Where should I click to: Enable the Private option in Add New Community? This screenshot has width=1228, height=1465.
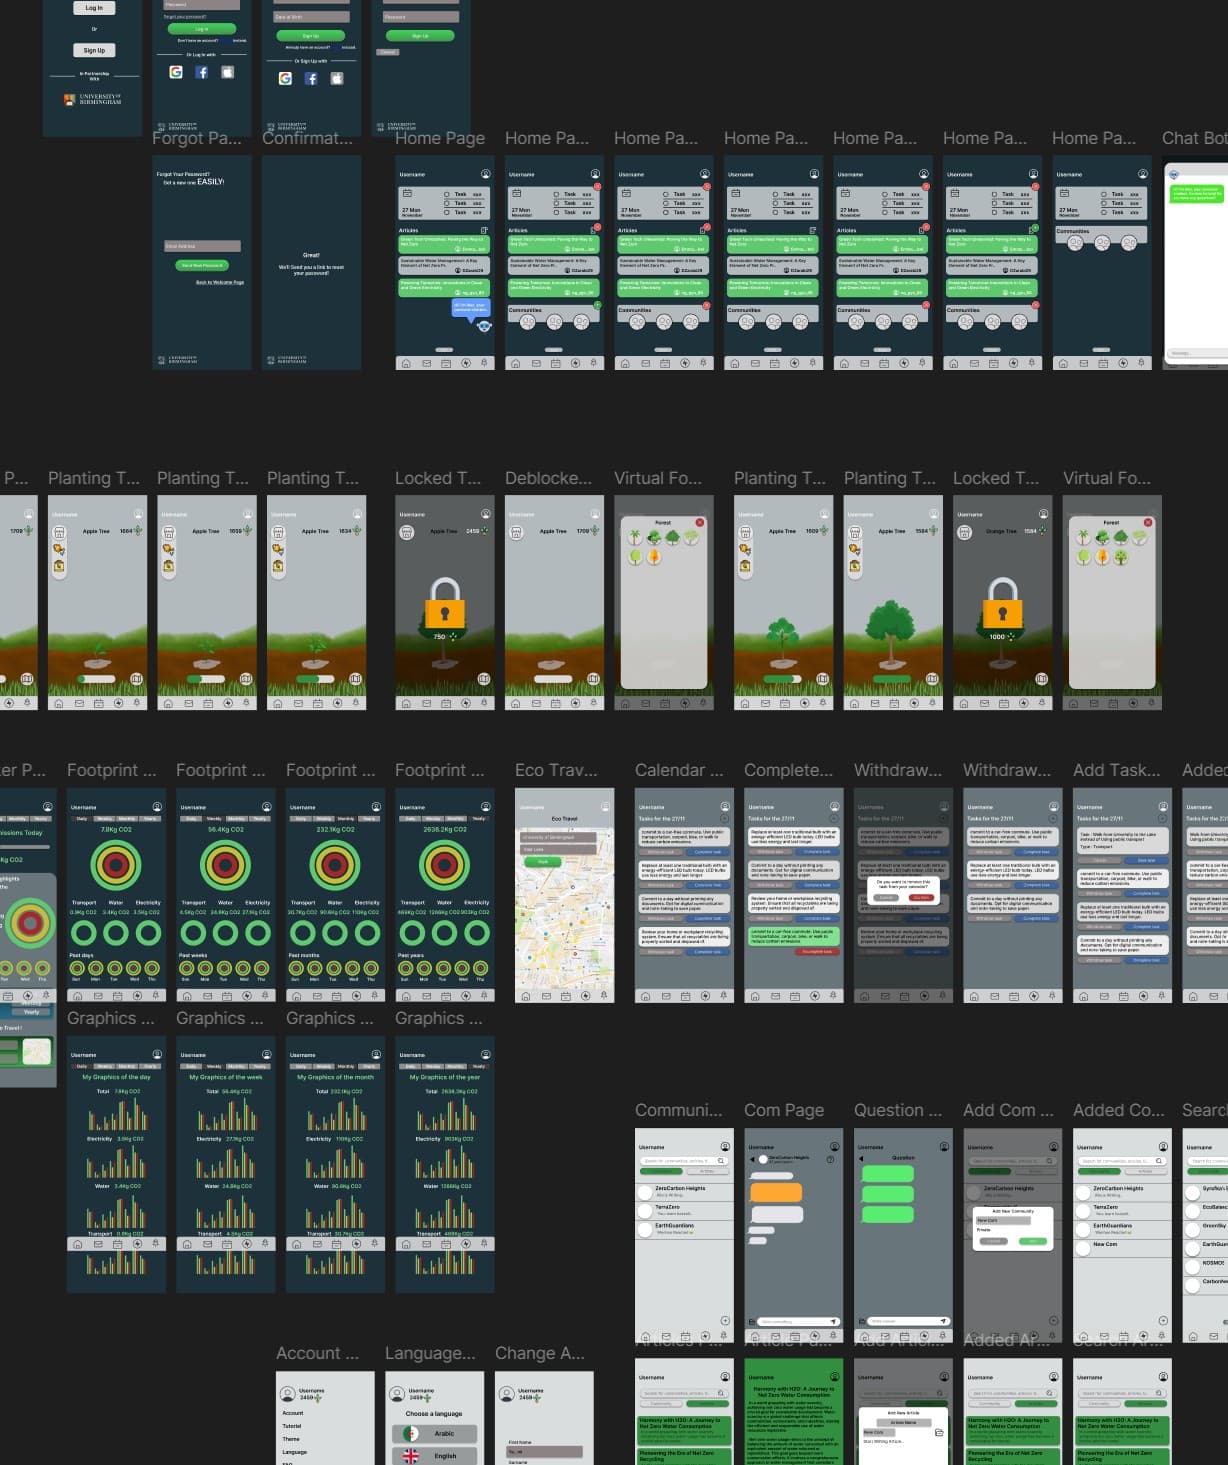[x=983, y=1230]
